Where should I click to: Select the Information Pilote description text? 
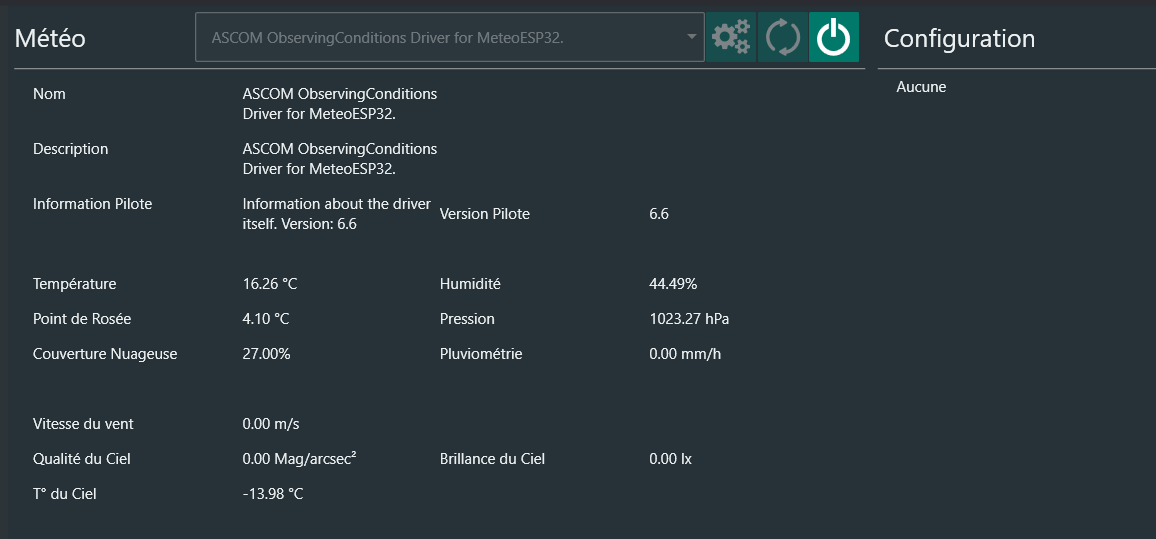pos(336,214)
